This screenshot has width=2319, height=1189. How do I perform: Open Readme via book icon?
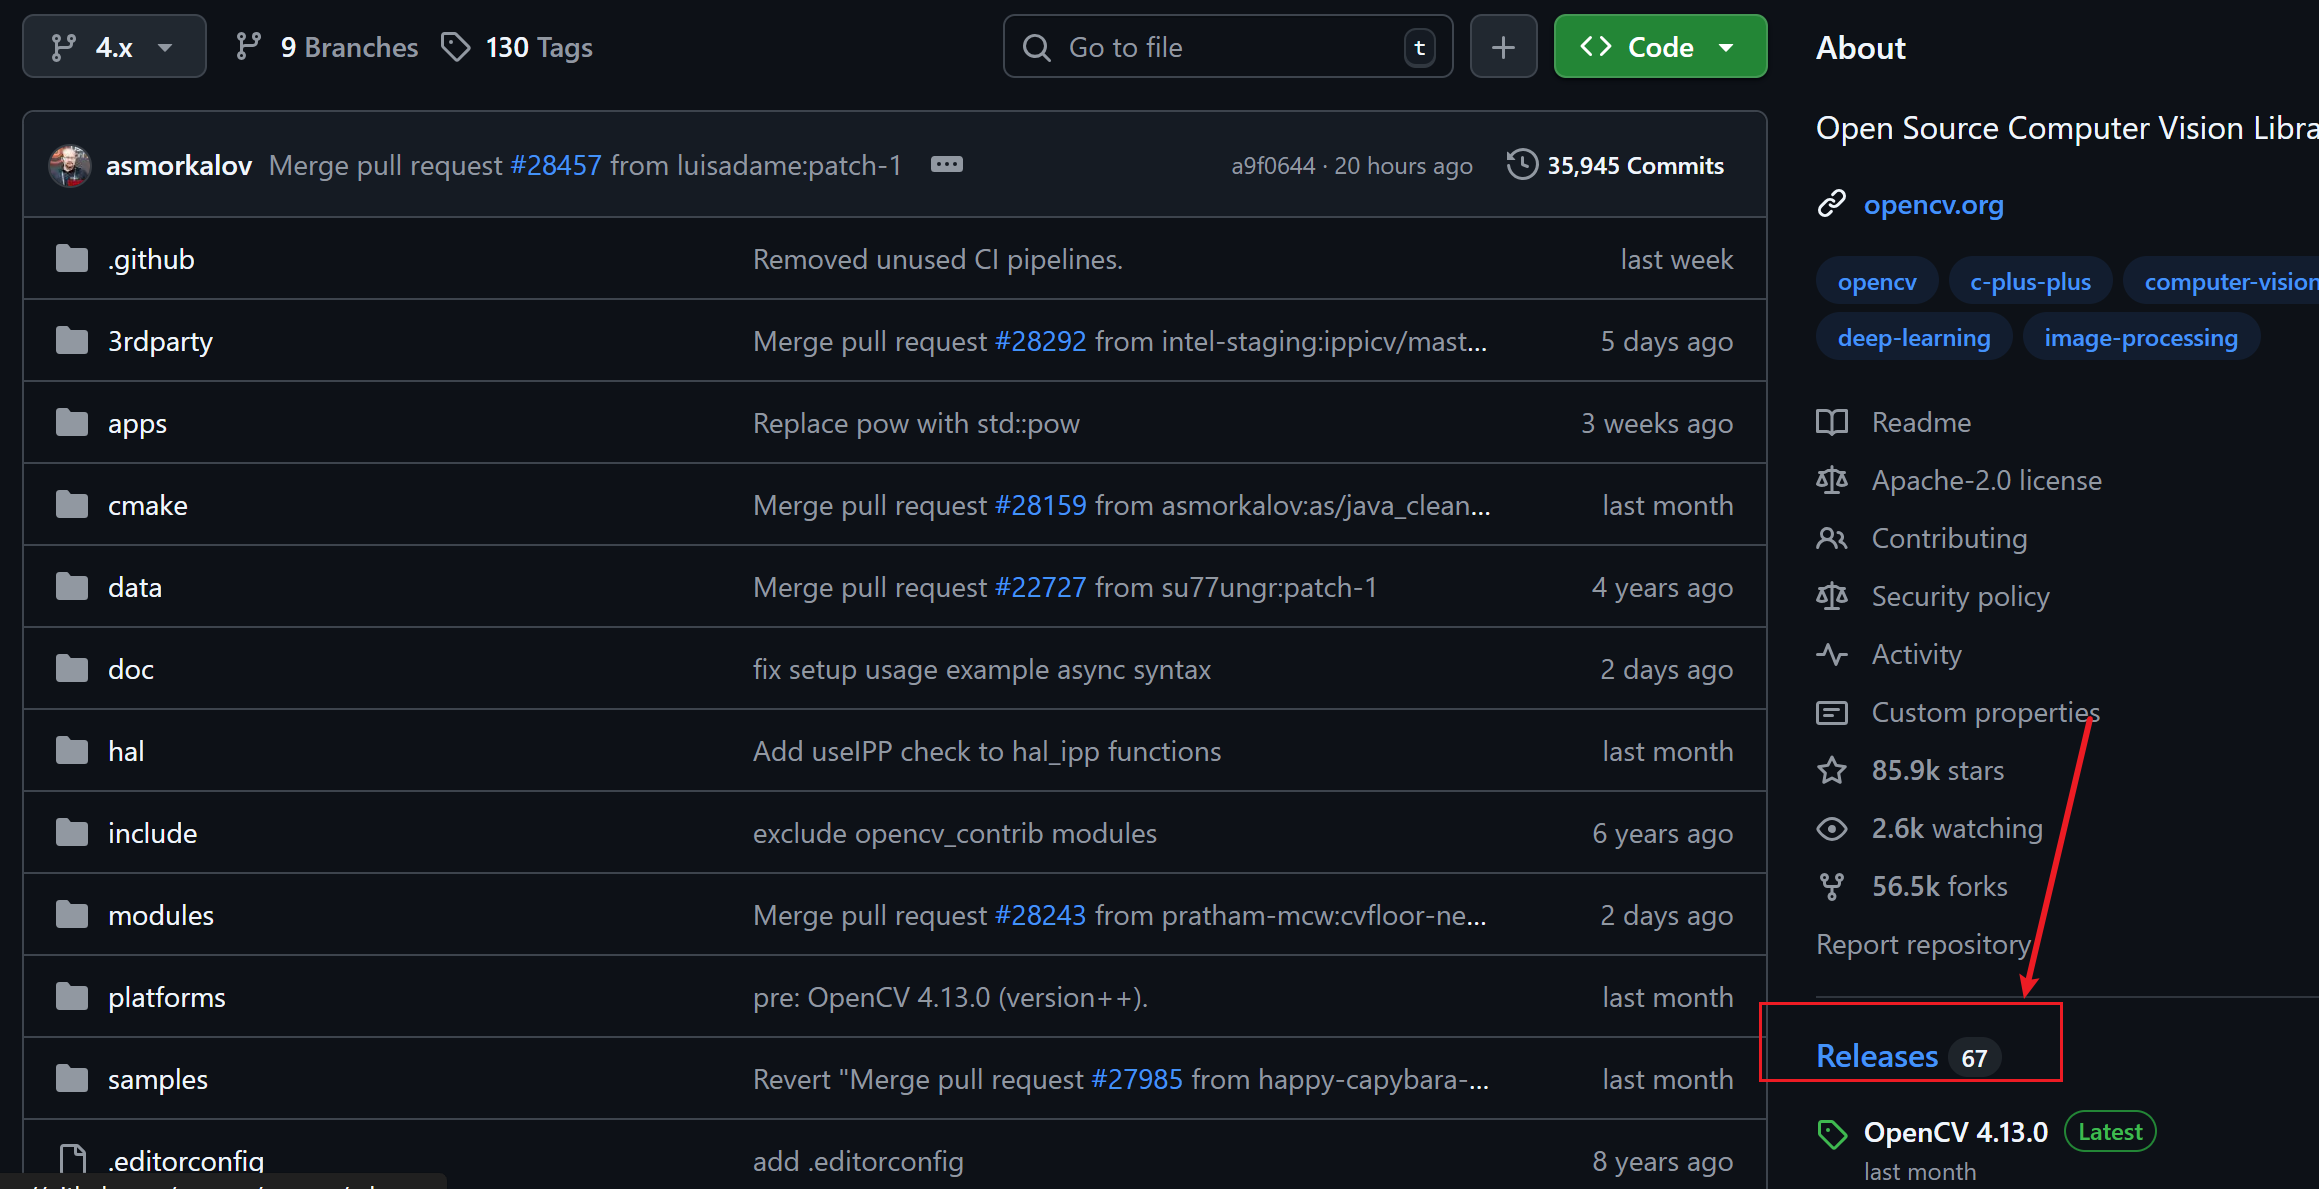pos(1832,422)
